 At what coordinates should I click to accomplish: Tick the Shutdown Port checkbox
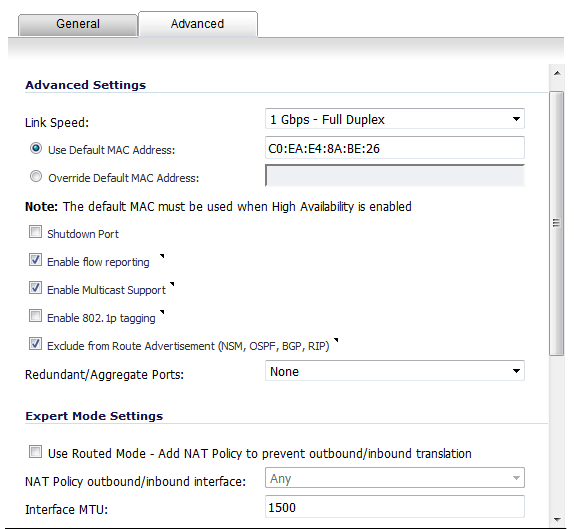tap(36, 232)
